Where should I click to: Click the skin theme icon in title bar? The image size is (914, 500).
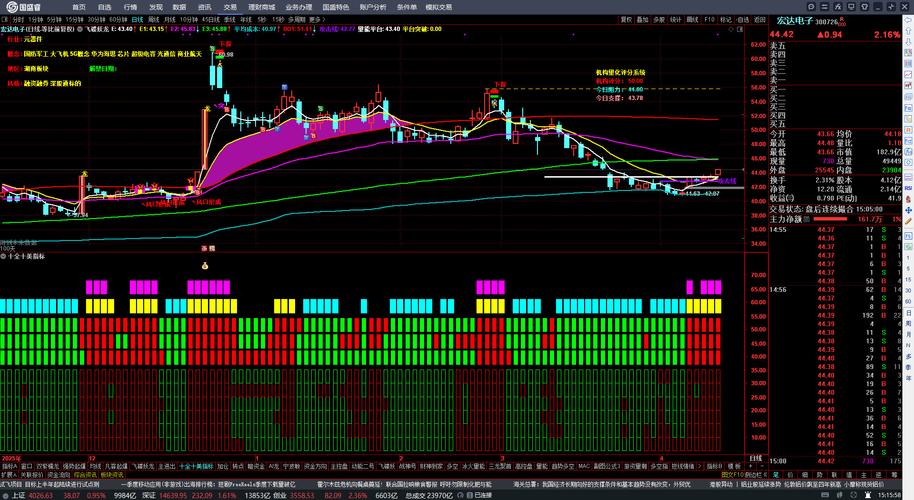864,6
